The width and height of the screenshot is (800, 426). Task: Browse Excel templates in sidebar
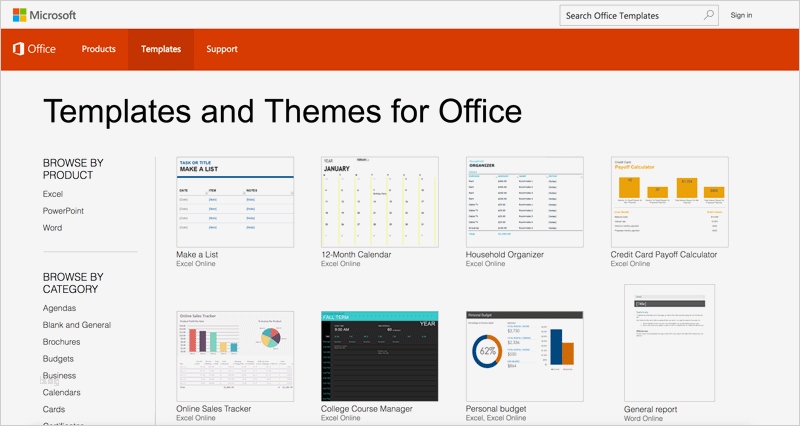(53, 194)
